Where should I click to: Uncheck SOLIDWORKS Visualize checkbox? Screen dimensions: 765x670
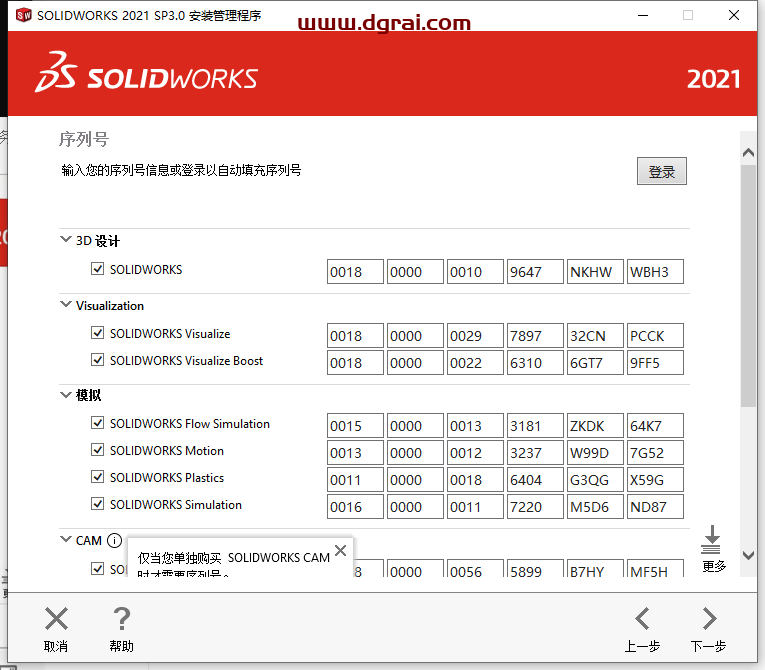(x=98, y=333)
